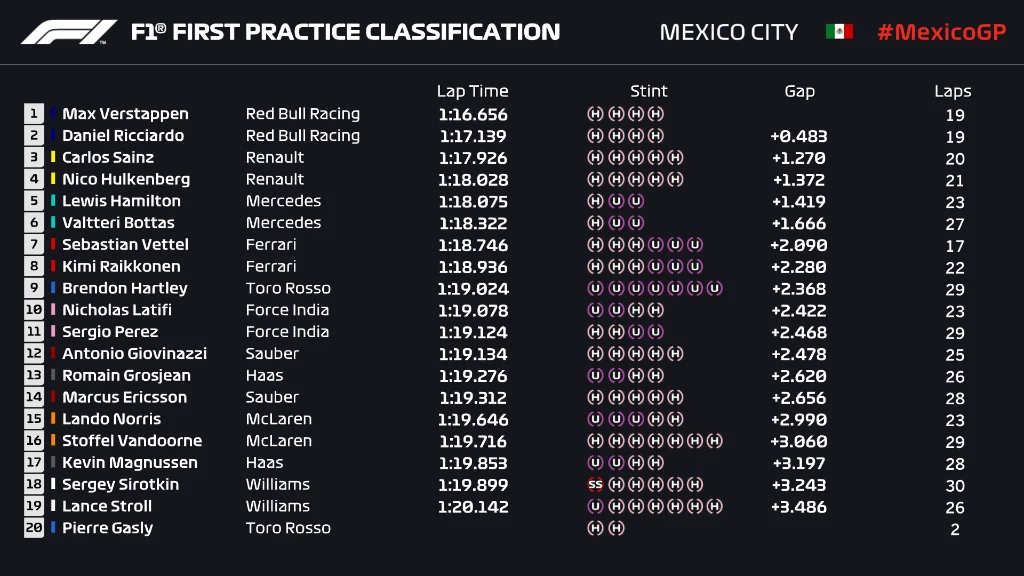Click the Gap column header
The image size is (1024, 576).
click(x=799, y=91)
